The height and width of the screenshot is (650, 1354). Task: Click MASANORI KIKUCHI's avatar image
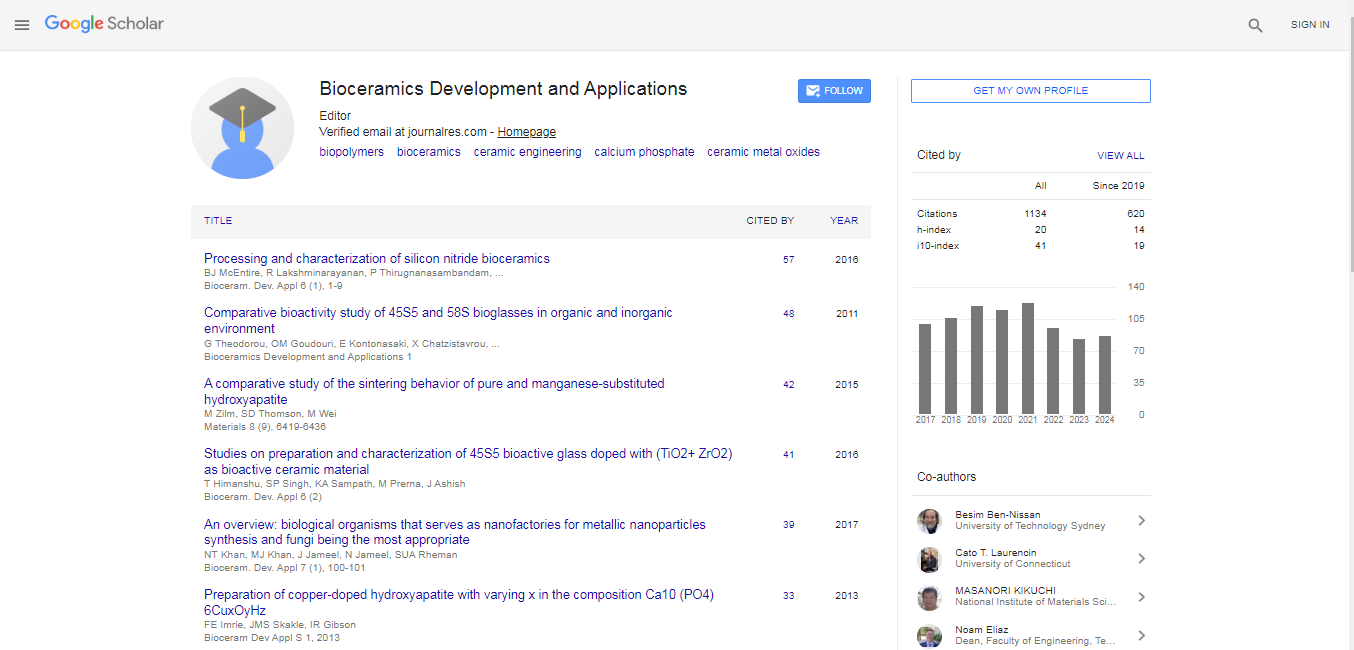coord(929,597)
